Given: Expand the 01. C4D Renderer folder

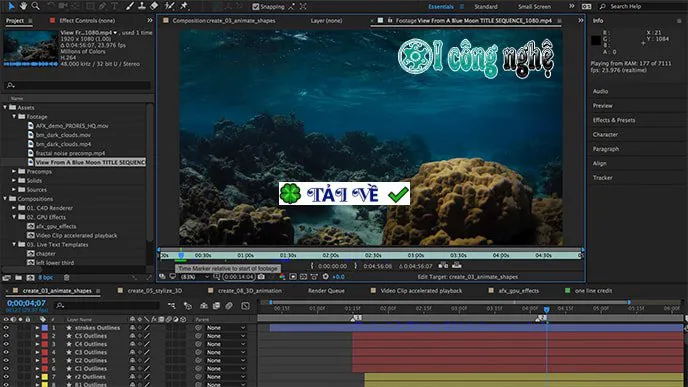Looking at the screenshot, I should pyautogui.click(x=14, y=208).
